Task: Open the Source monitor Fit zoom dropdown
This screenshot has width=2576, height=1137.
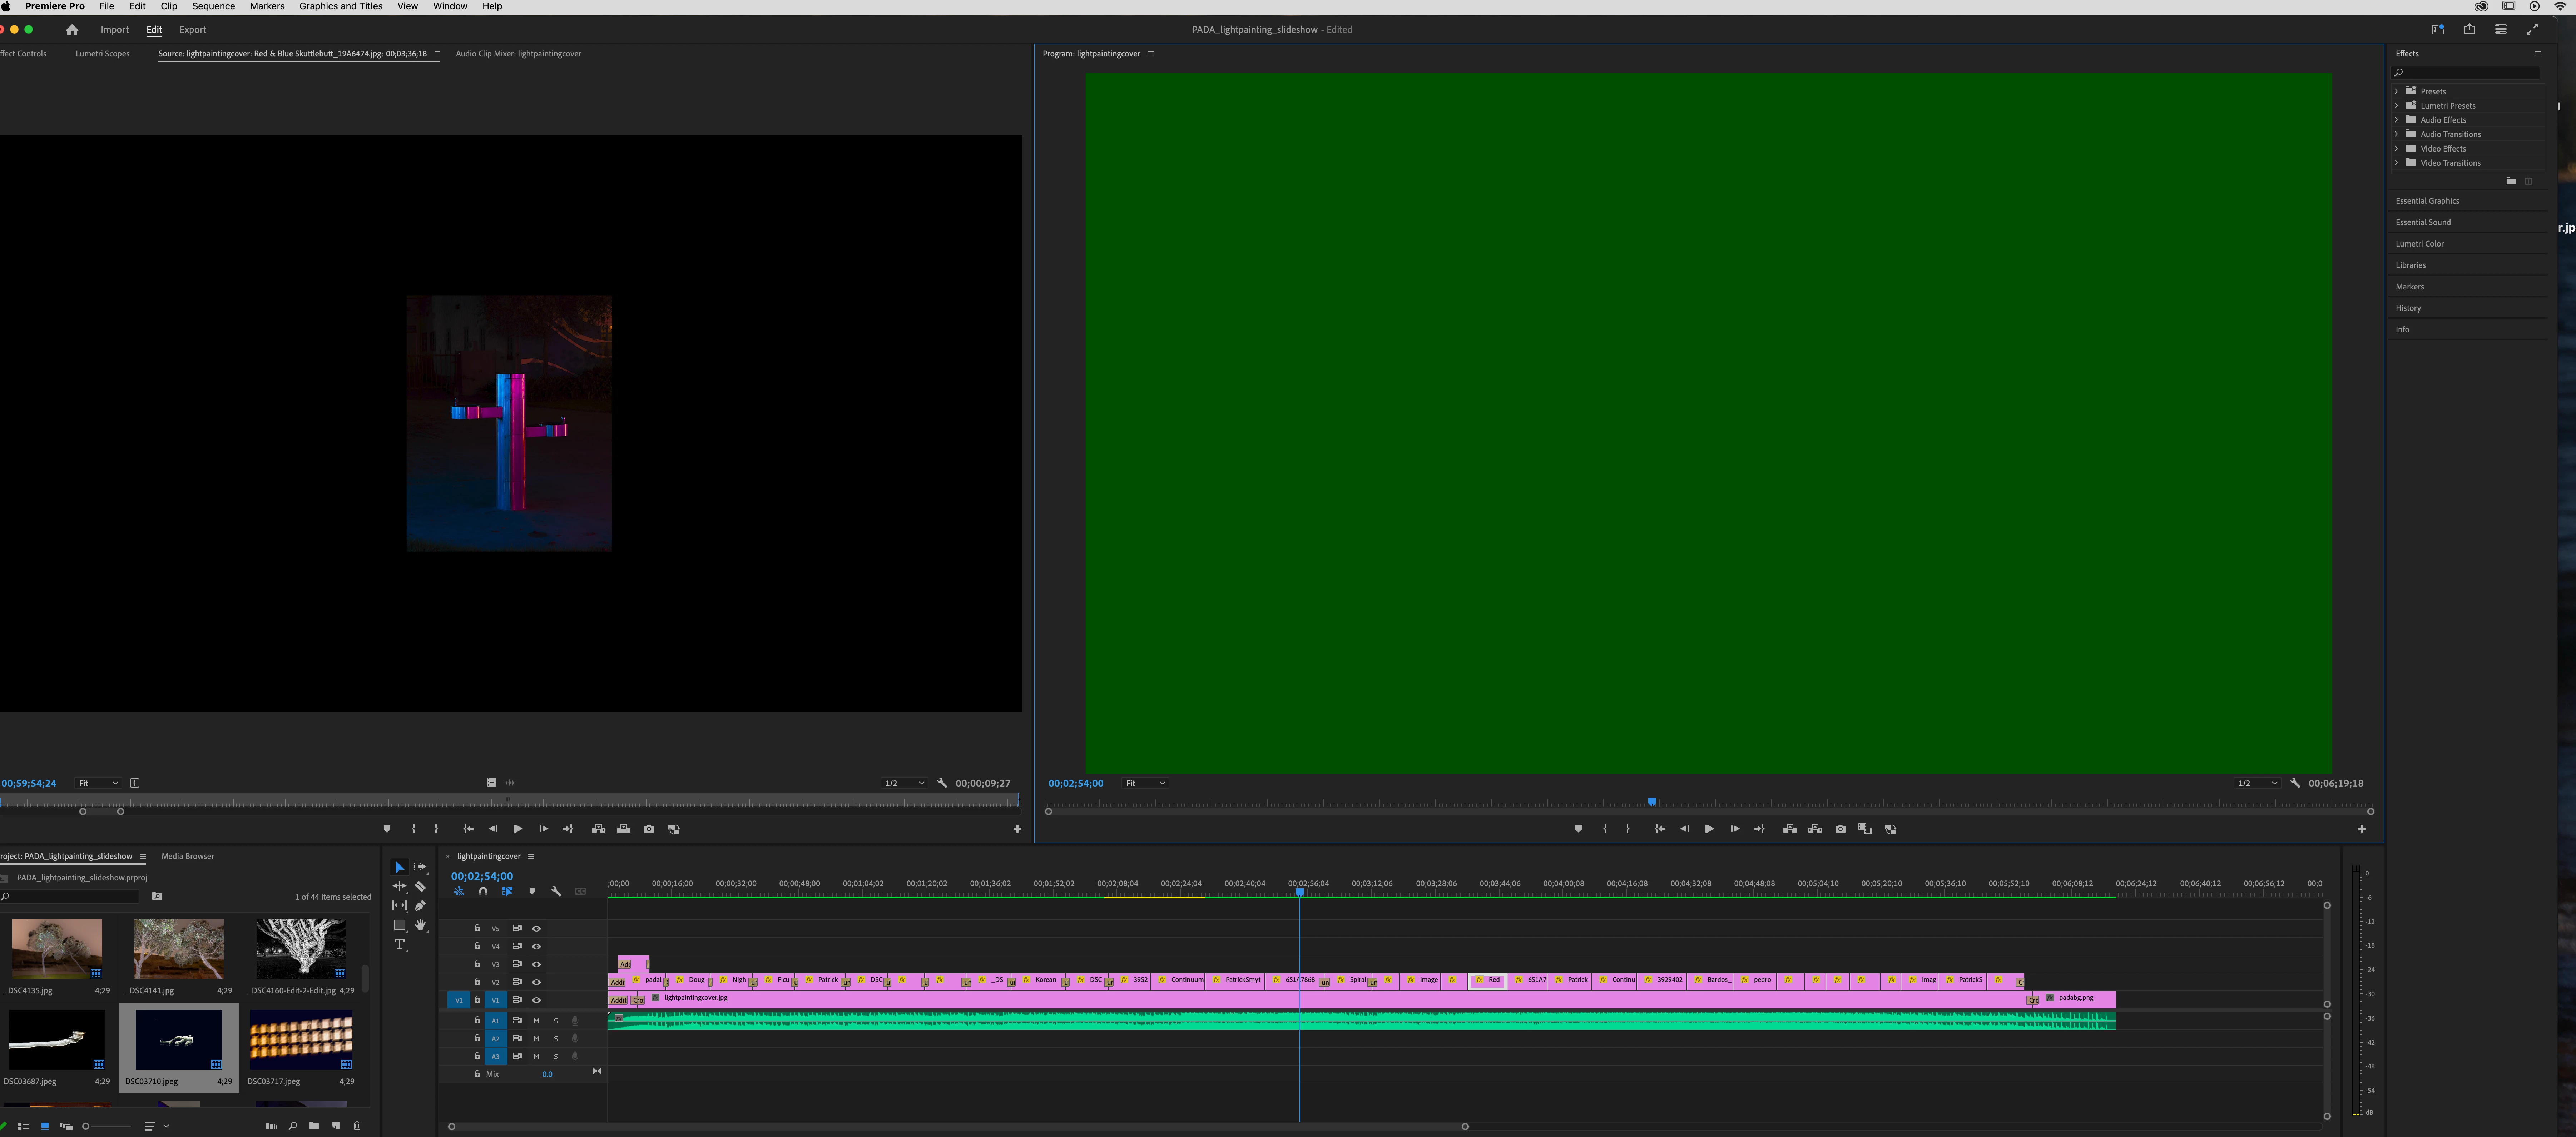Action: [98, 783]
